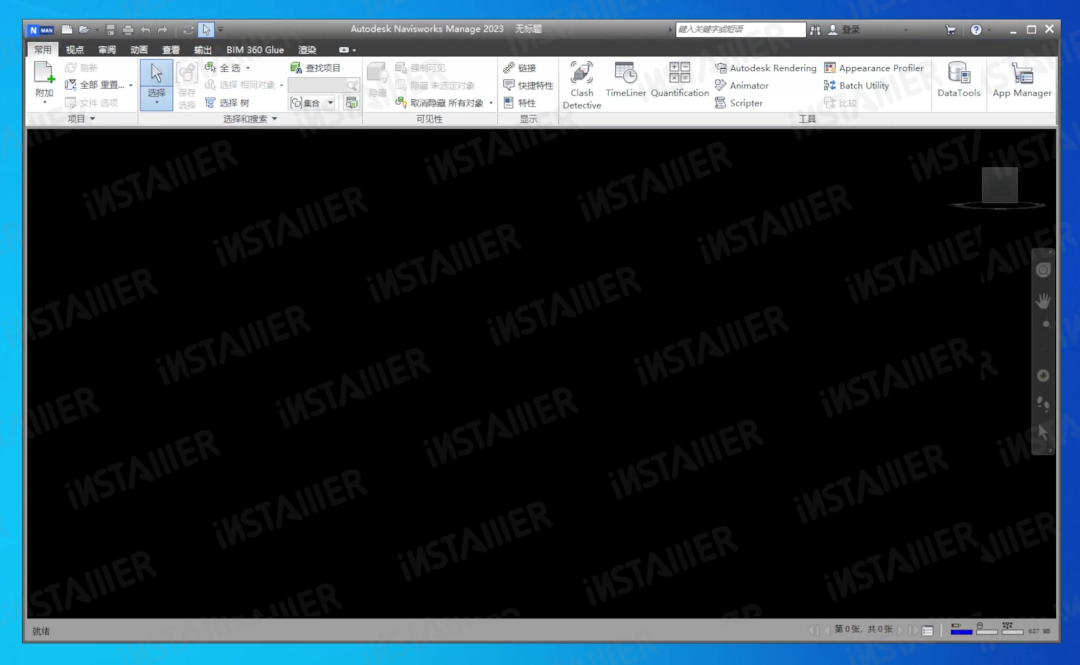Viewport: 1080px width, 665px height.
Task: Click the 附加 (Append) file icon
Action: pos(44,73)
